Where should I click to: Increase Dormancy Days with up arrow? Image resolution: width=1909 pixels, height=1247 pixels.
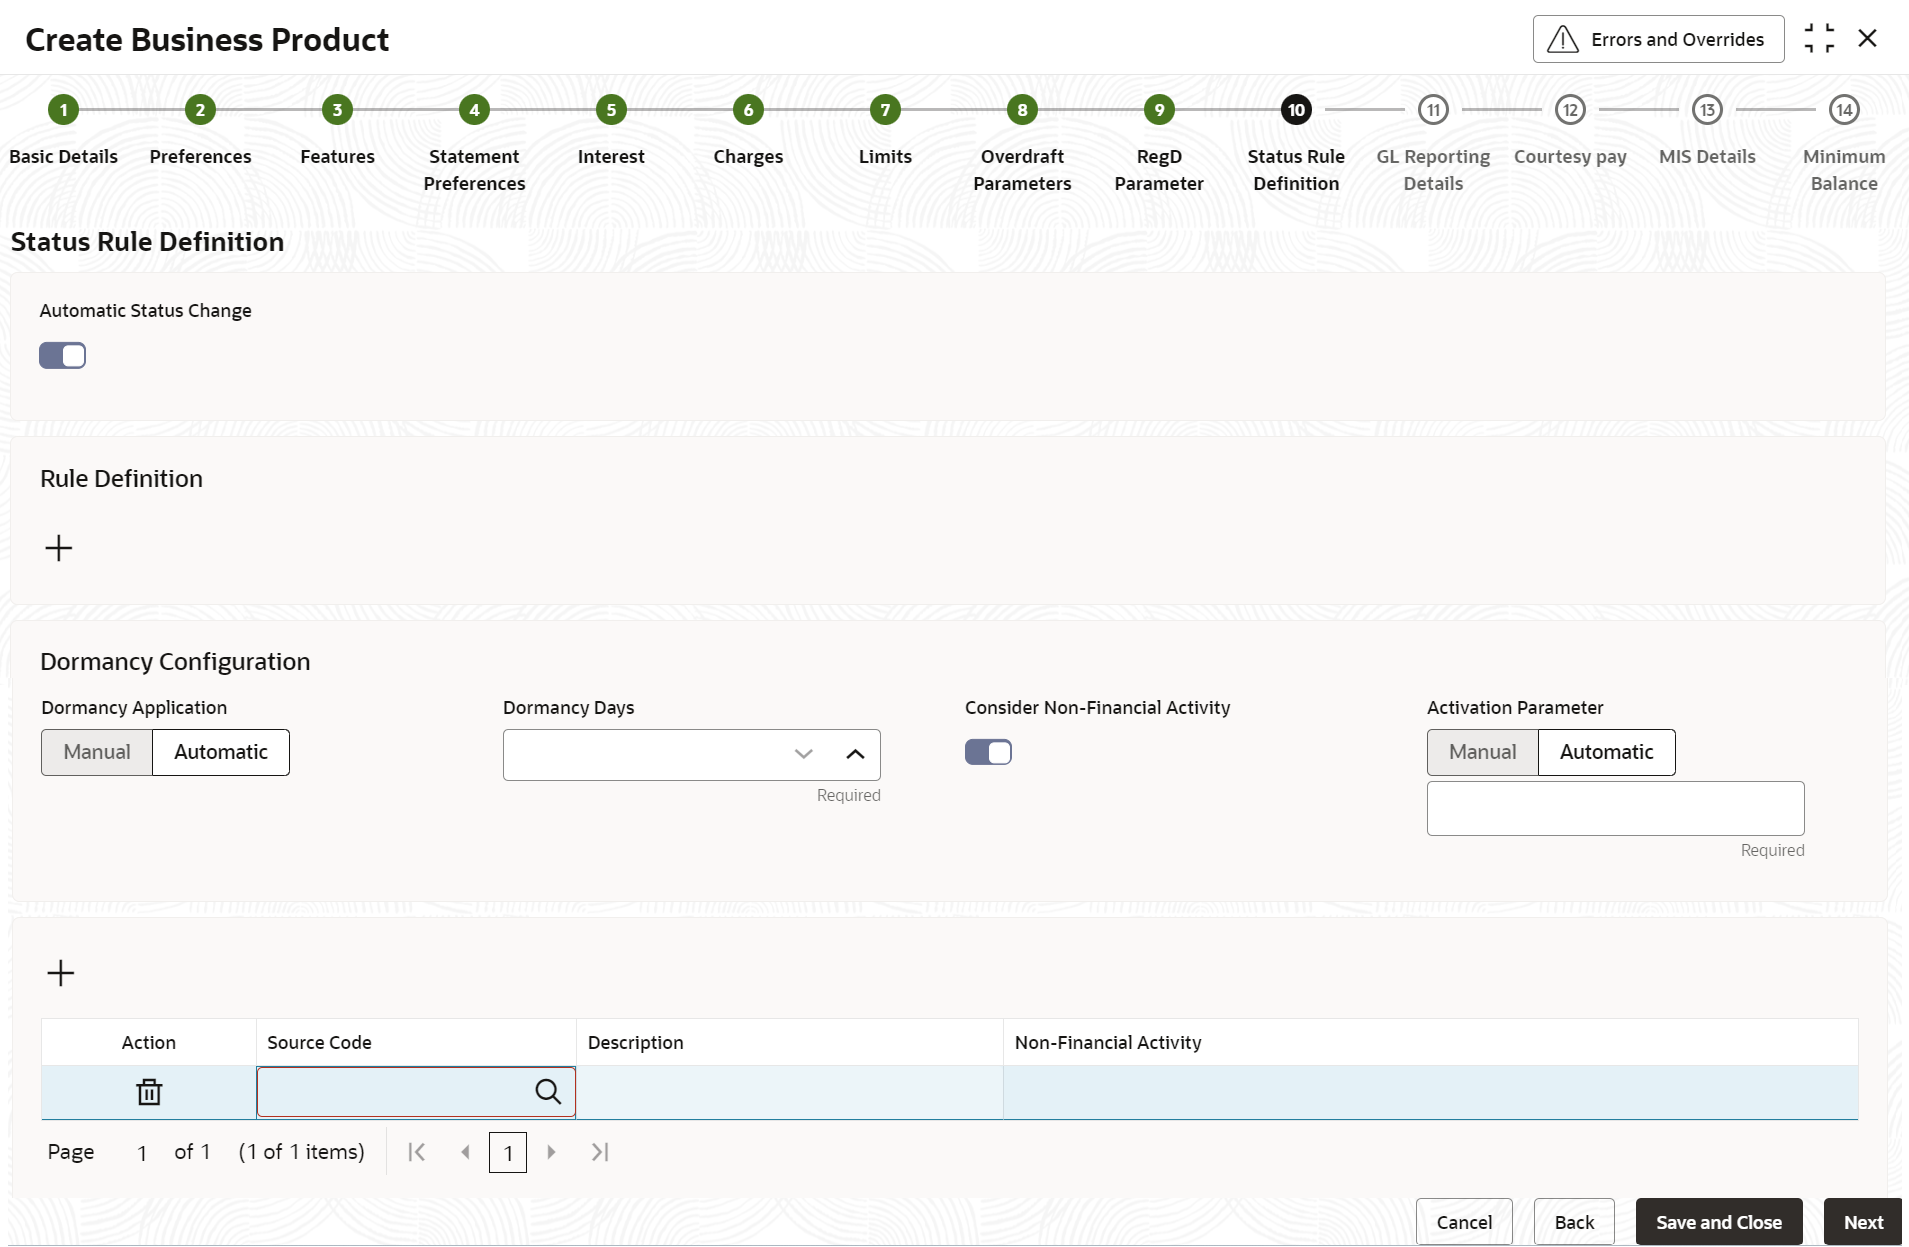[855, 754]
